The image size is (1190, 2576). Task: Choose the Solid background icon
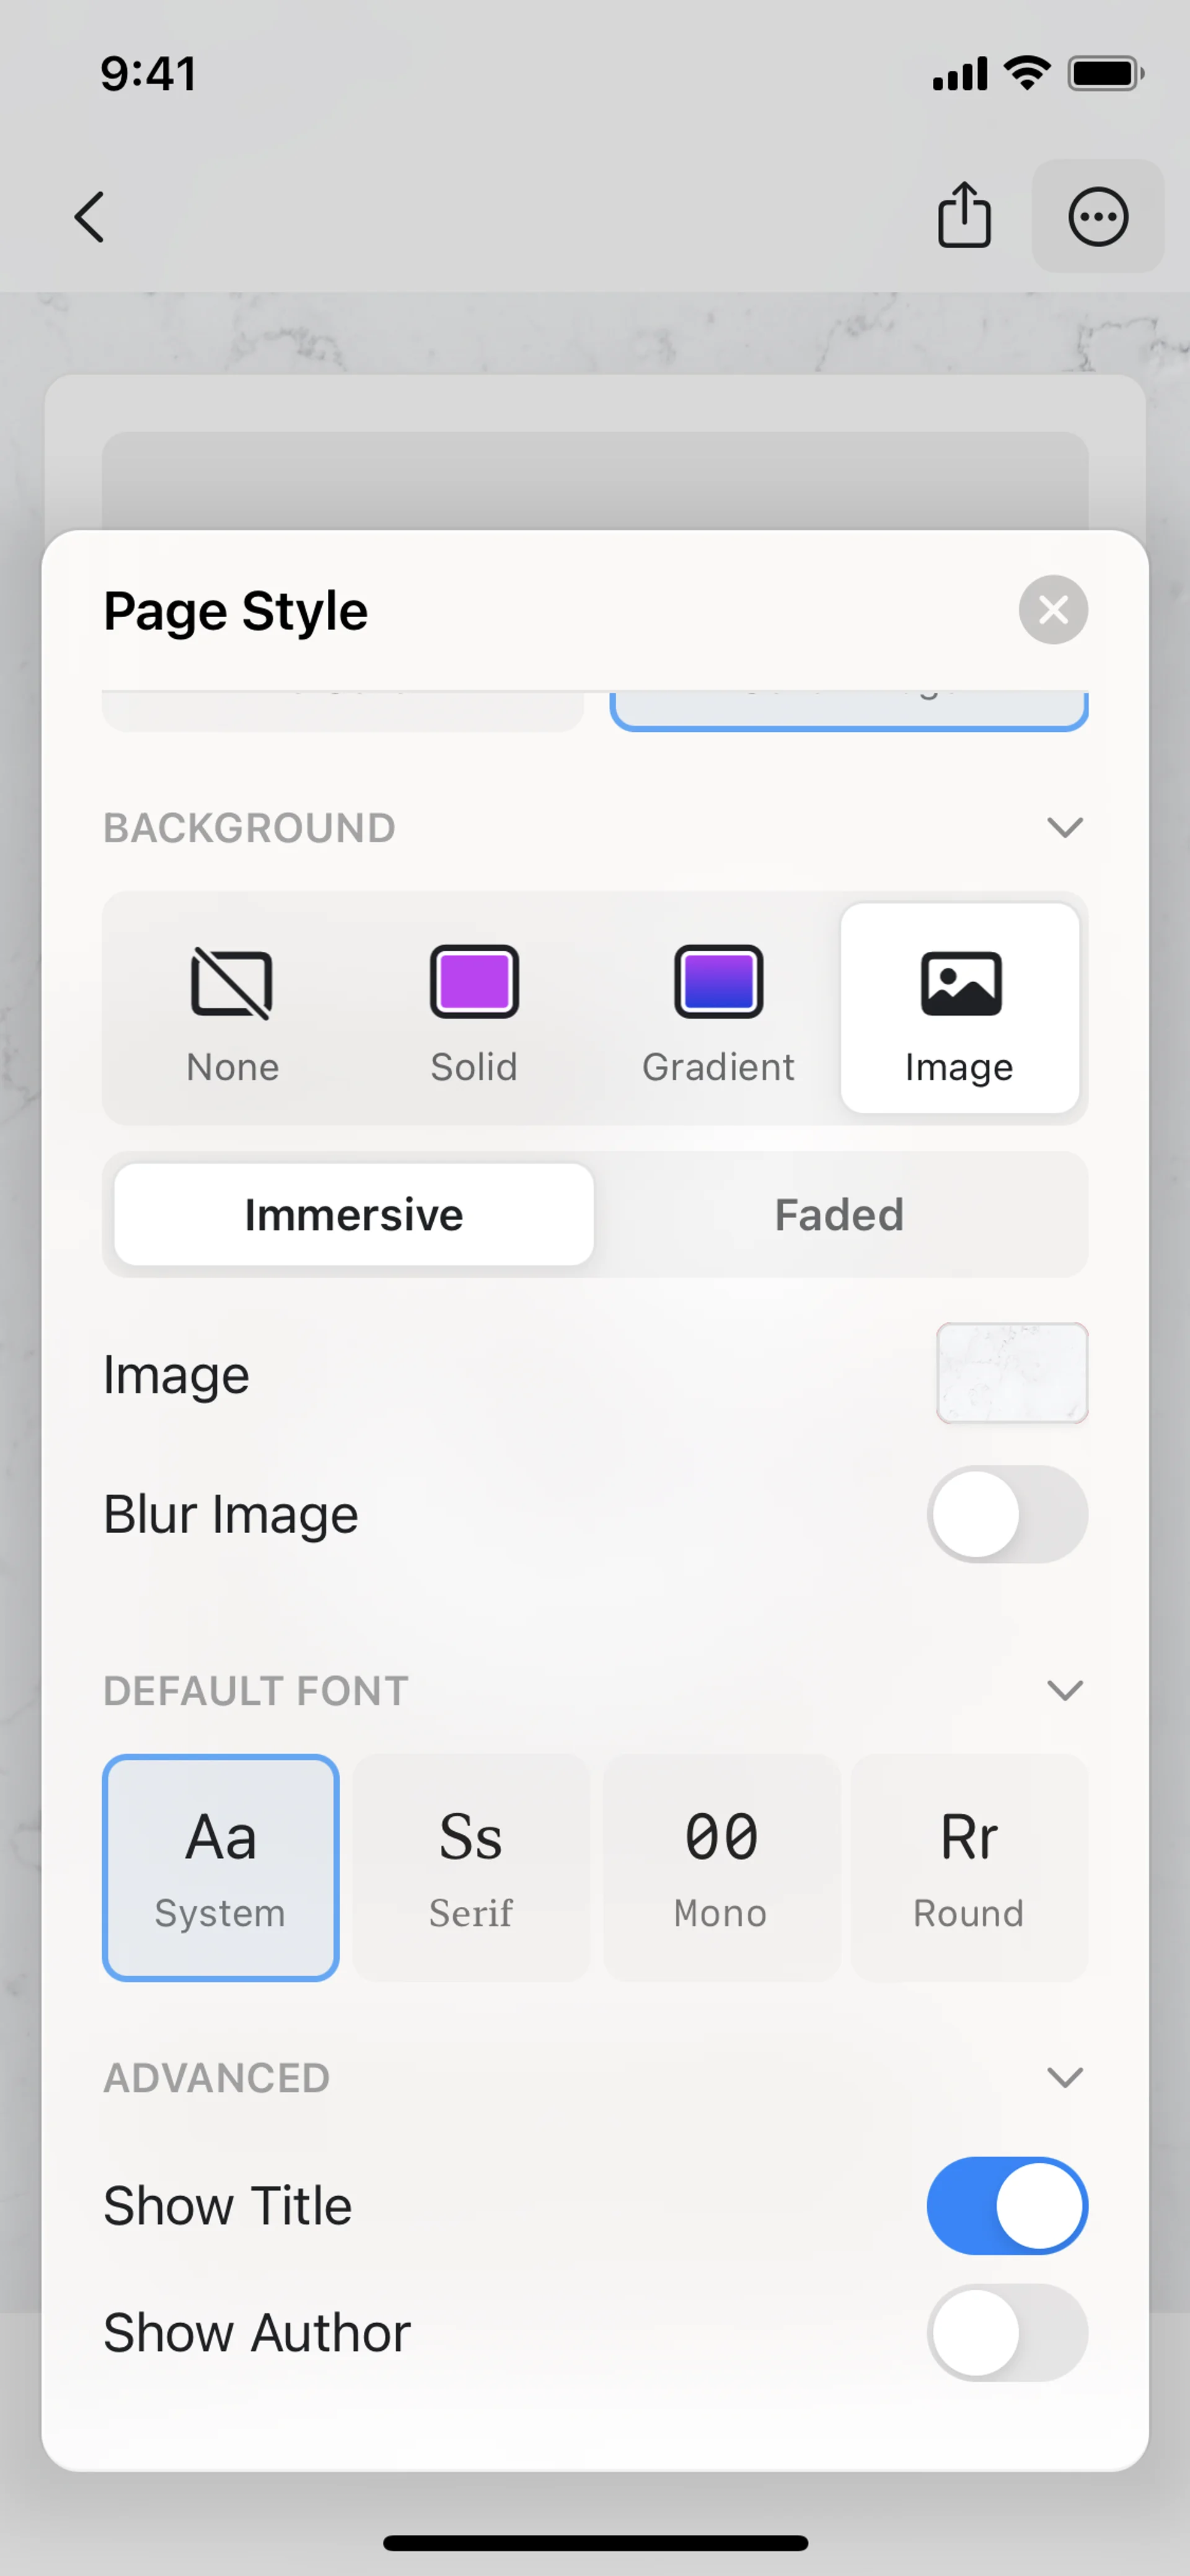tap(474, 982)
